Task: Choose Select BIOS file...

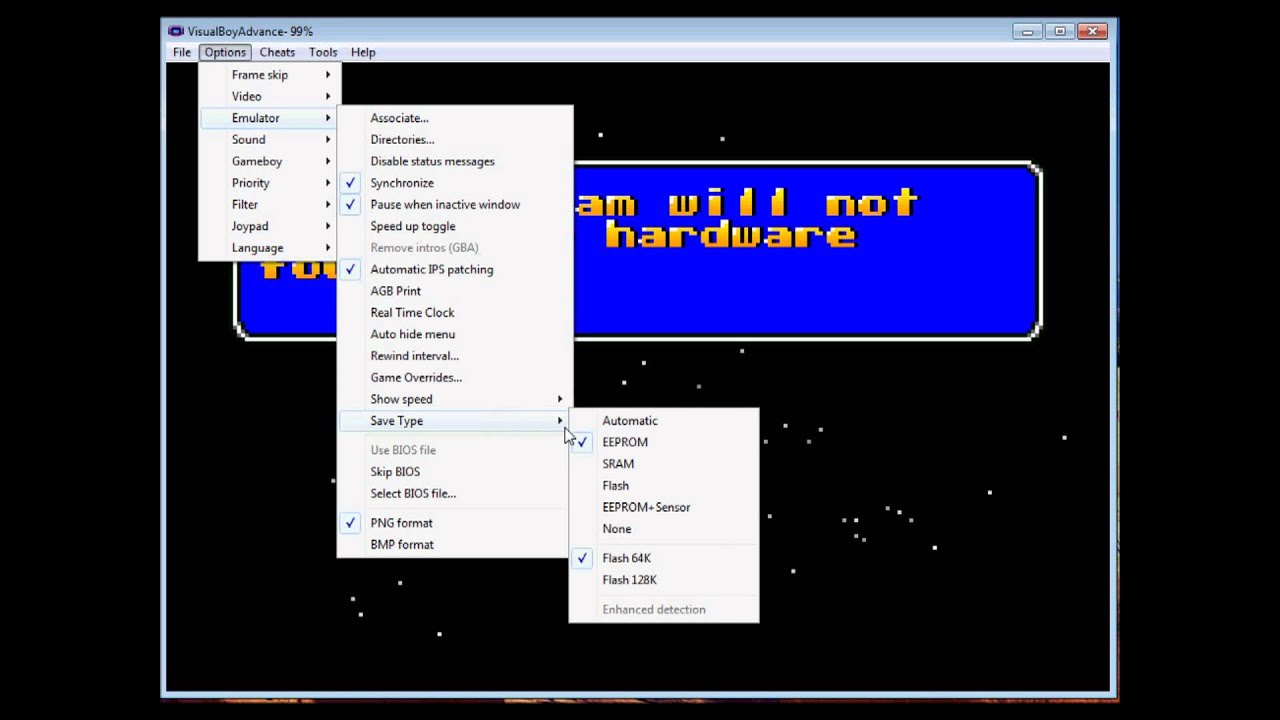Action: [x=455, y=493]
